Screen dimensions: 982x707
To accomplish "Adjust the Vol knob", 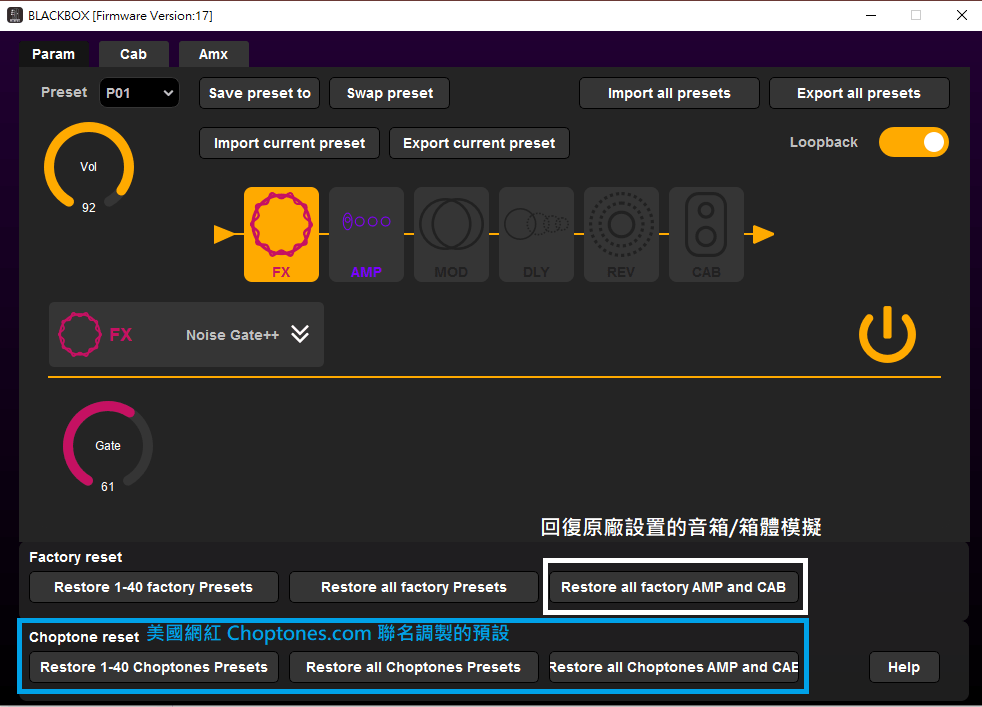I will (x=89, y=167).
